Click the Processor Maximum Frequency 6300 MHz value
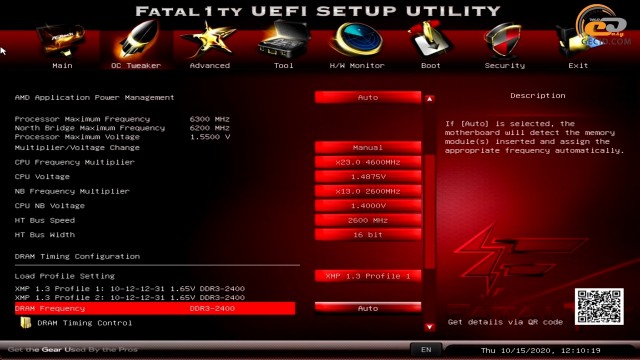 [x=209, y=119]
